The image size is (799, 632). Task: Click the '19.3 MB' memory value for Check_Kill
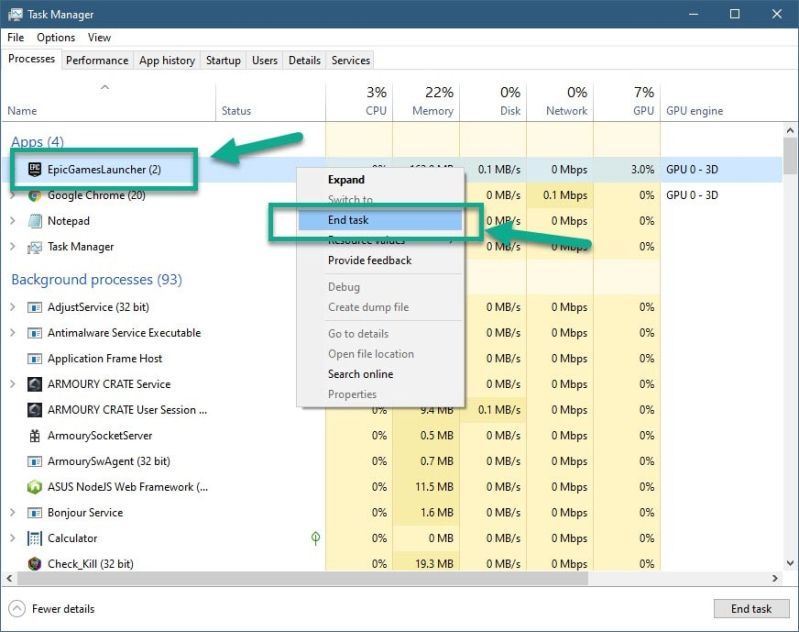(434, 564)
